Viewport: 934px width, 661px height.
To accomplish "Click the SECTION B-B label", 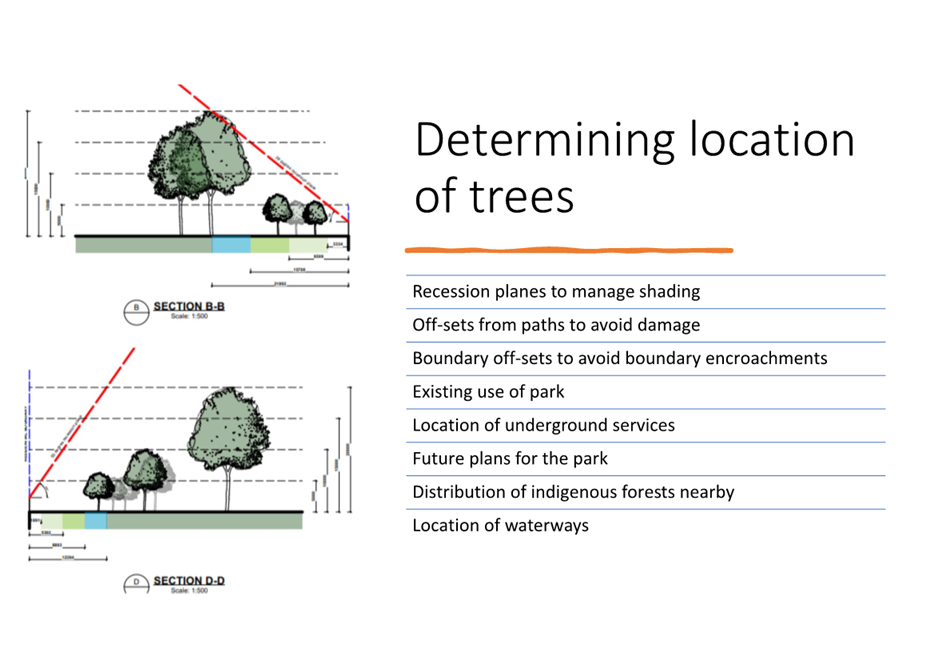I will (189, 307).
